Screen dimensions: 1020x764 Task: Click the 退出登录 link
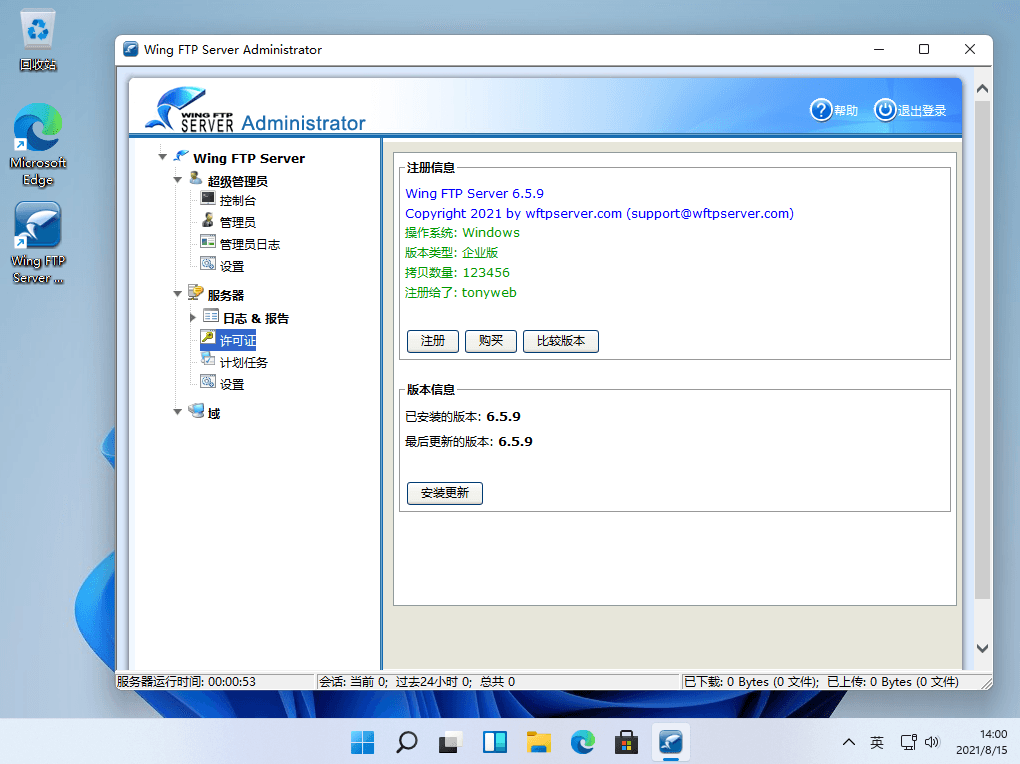pyautogui.click(x=922, y=111)
